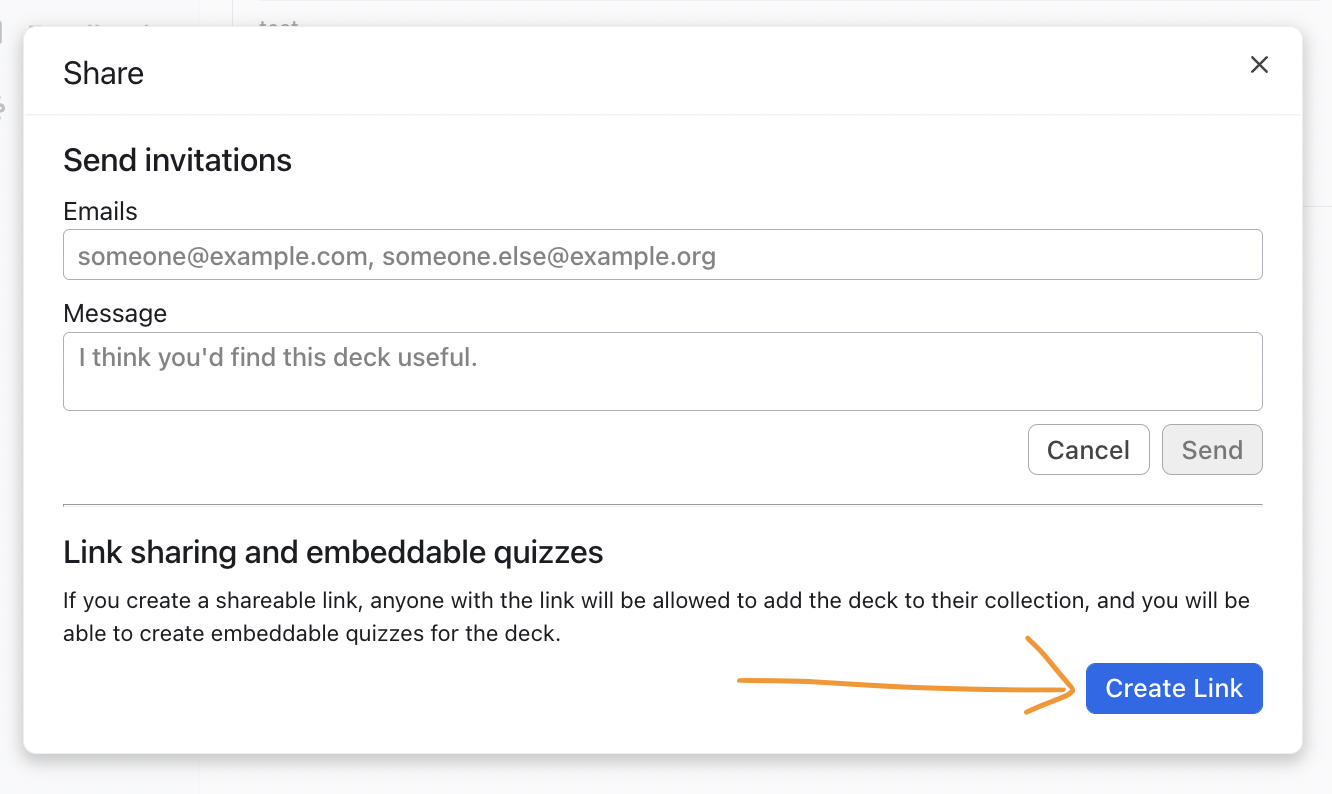Click the divider above the Link sharing section

(x=662, y=505)
